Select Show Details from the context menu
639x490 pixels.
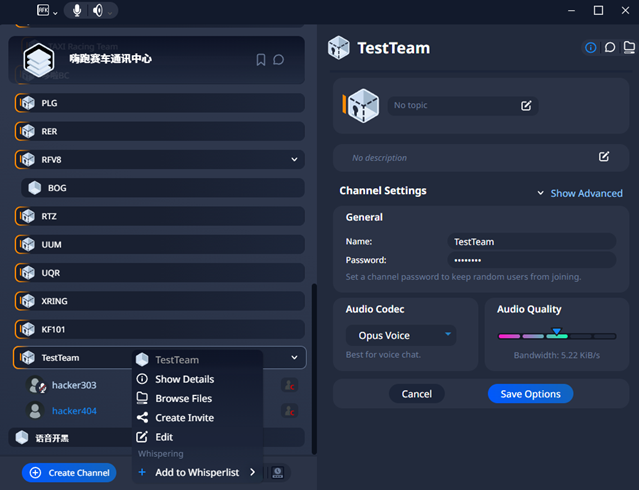coord(184,379)
